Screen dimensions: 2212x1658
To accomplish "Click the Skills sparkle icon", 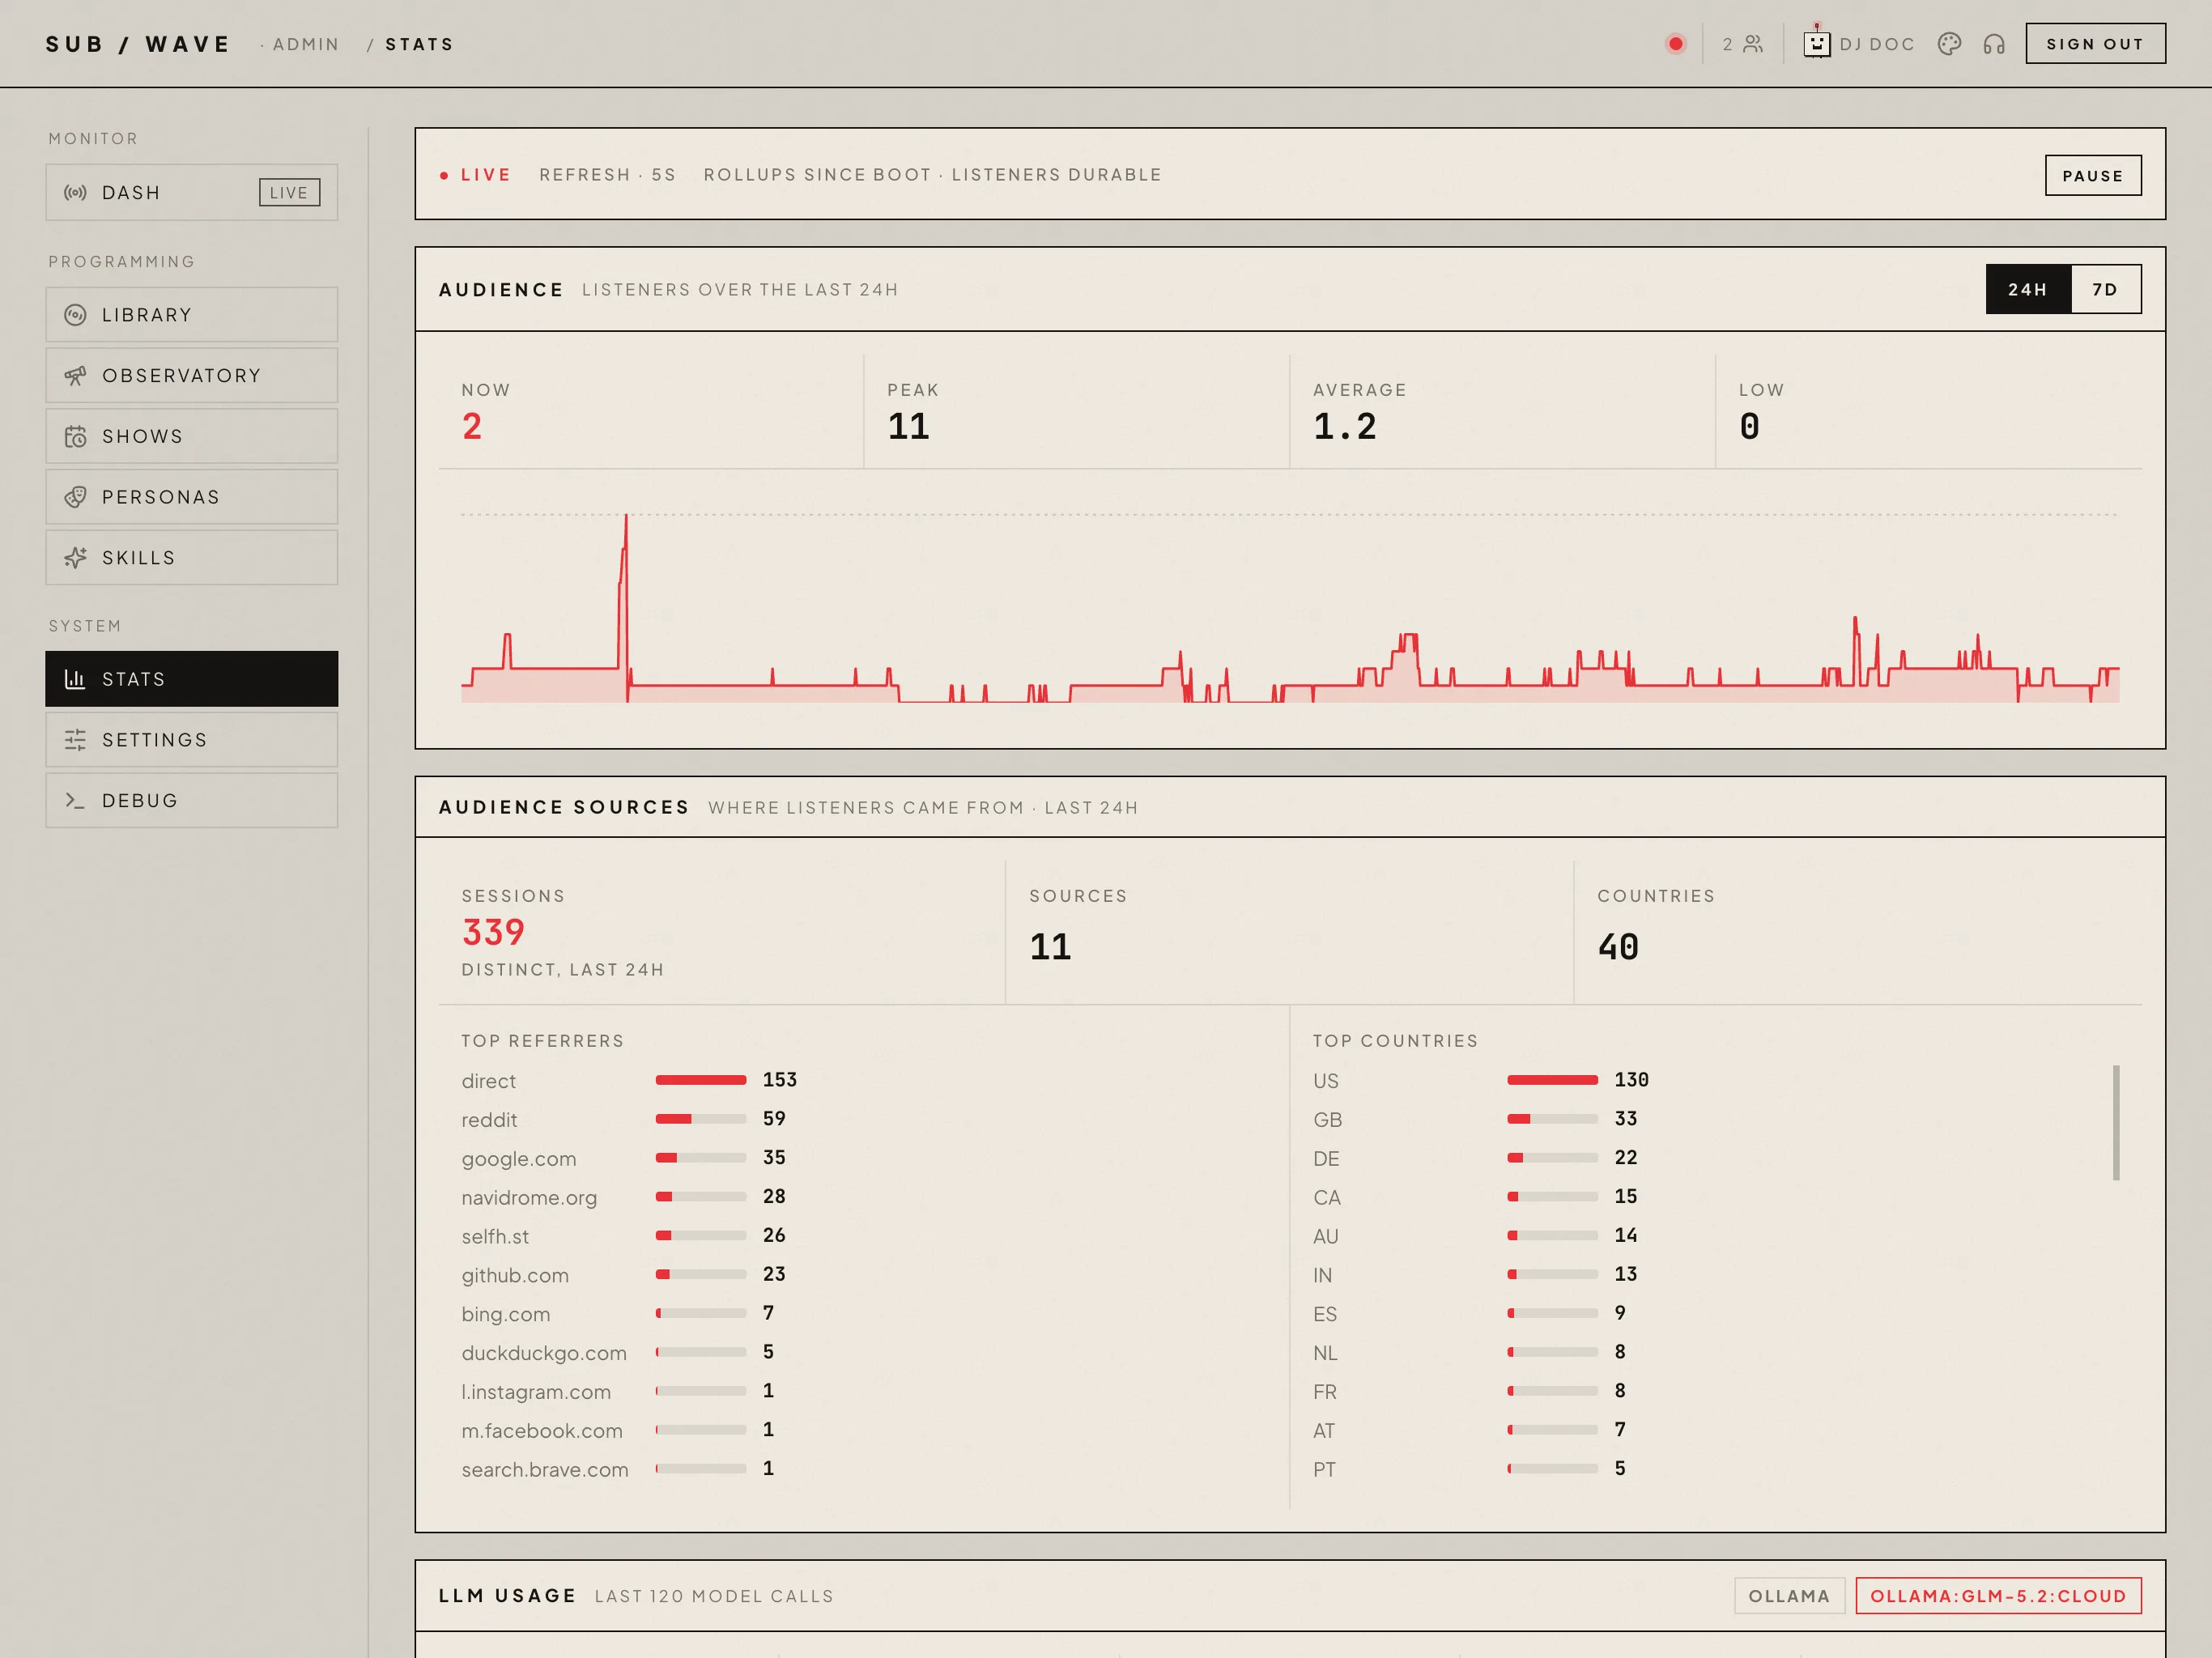I will pyautogui.click(x=75, y=558).
